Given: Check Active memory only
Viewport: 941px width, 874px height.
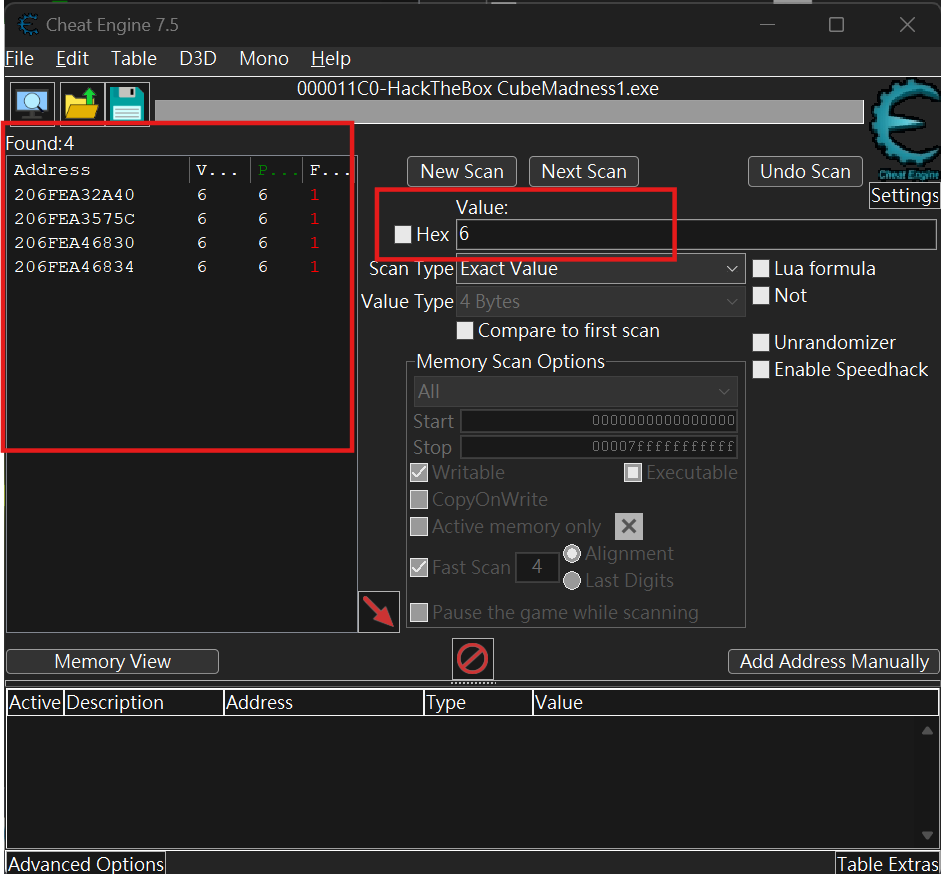Looking at the screenshot, I should tap(419, 526).
